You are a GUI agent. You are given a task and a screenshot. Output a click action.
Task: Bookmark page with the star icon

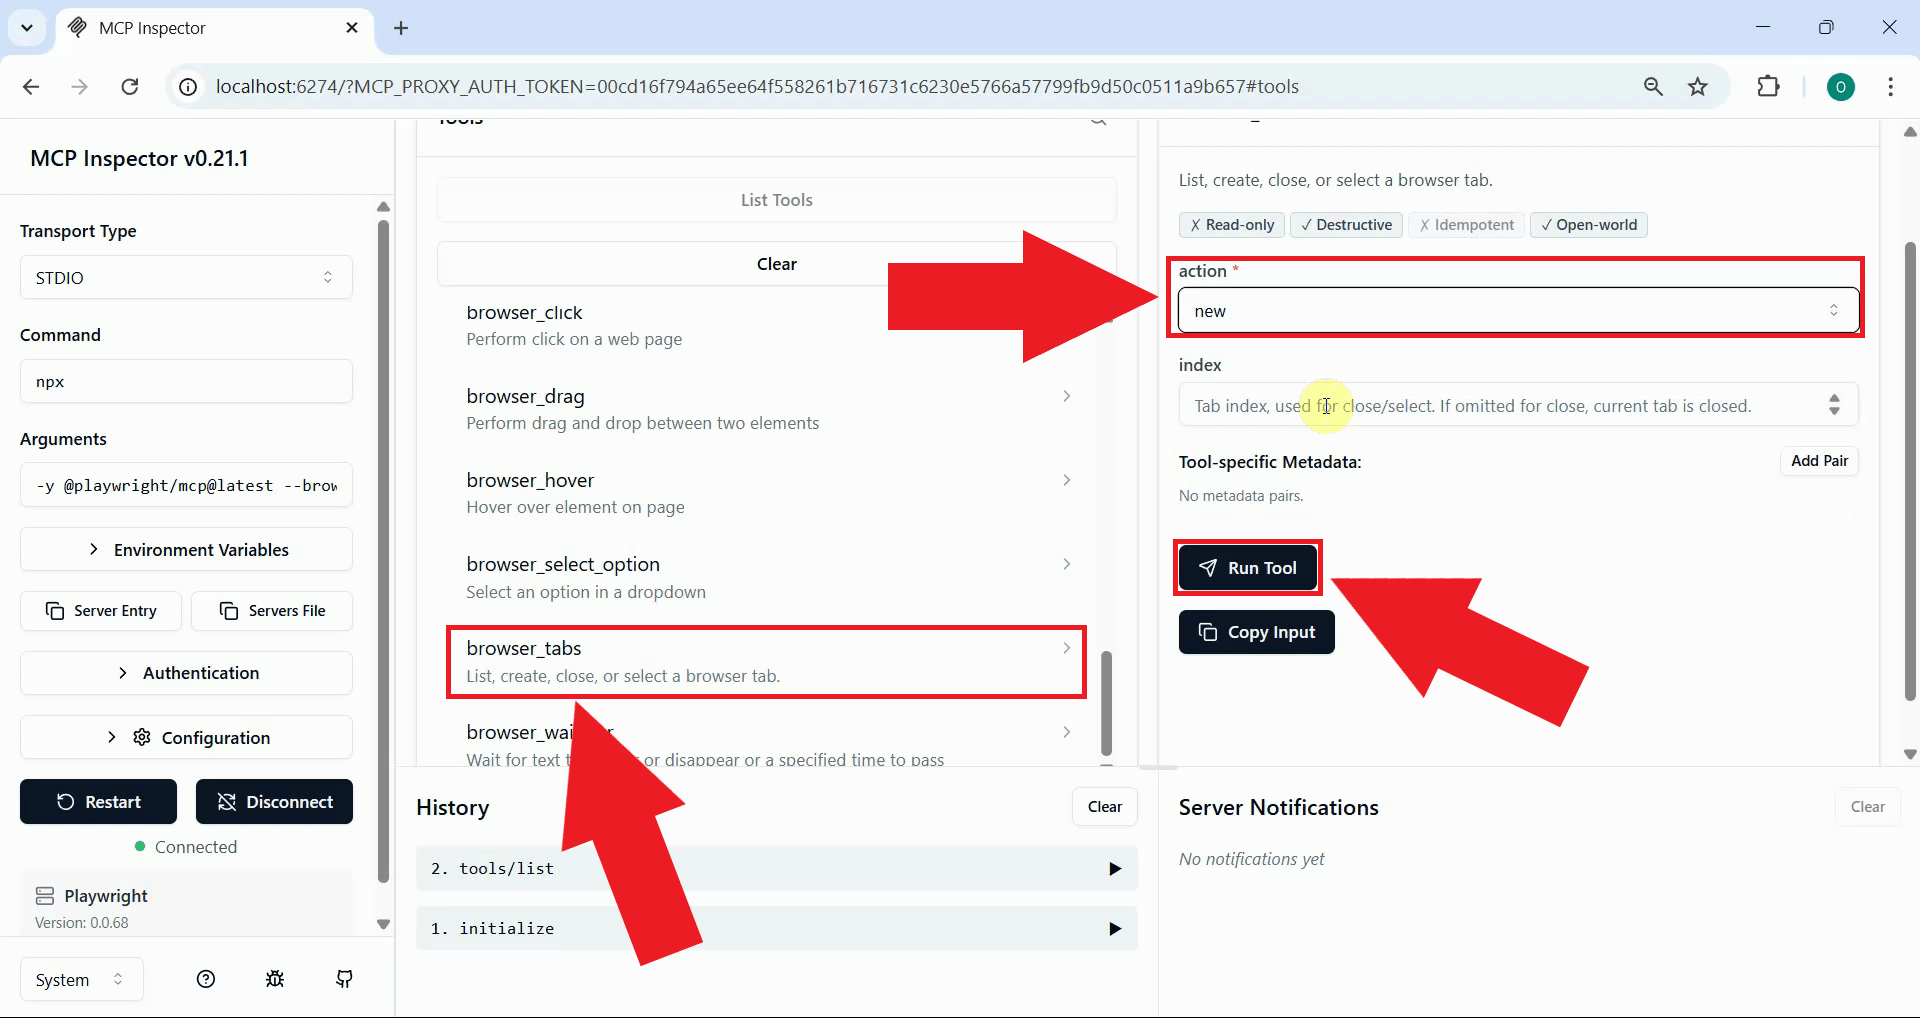click(1698, 87)
